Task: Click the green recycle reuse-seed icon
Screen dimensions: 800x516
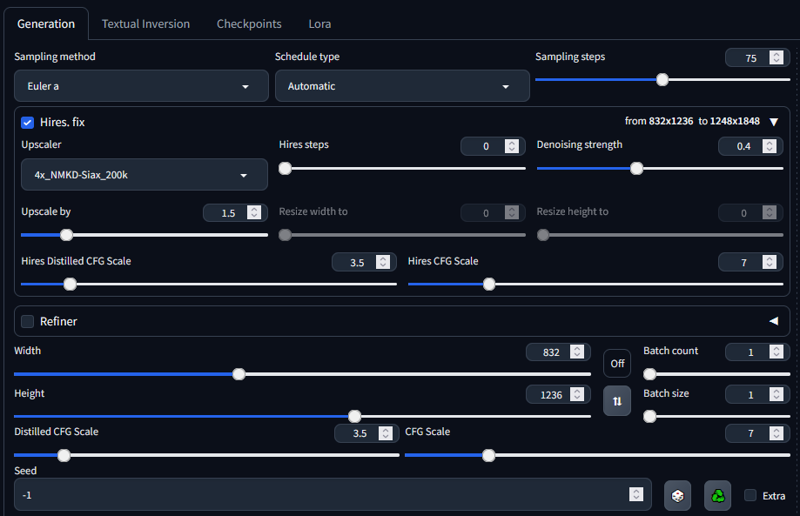Action: click(x=718, y=495)
